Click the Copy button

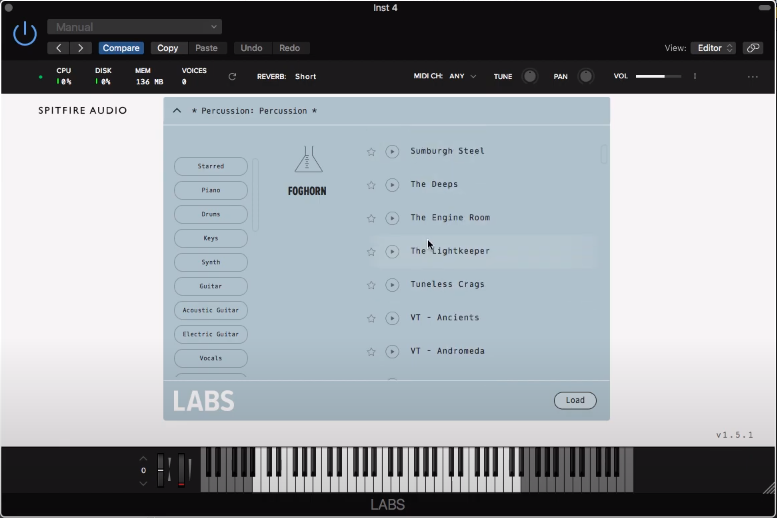[x=167, y=48]
